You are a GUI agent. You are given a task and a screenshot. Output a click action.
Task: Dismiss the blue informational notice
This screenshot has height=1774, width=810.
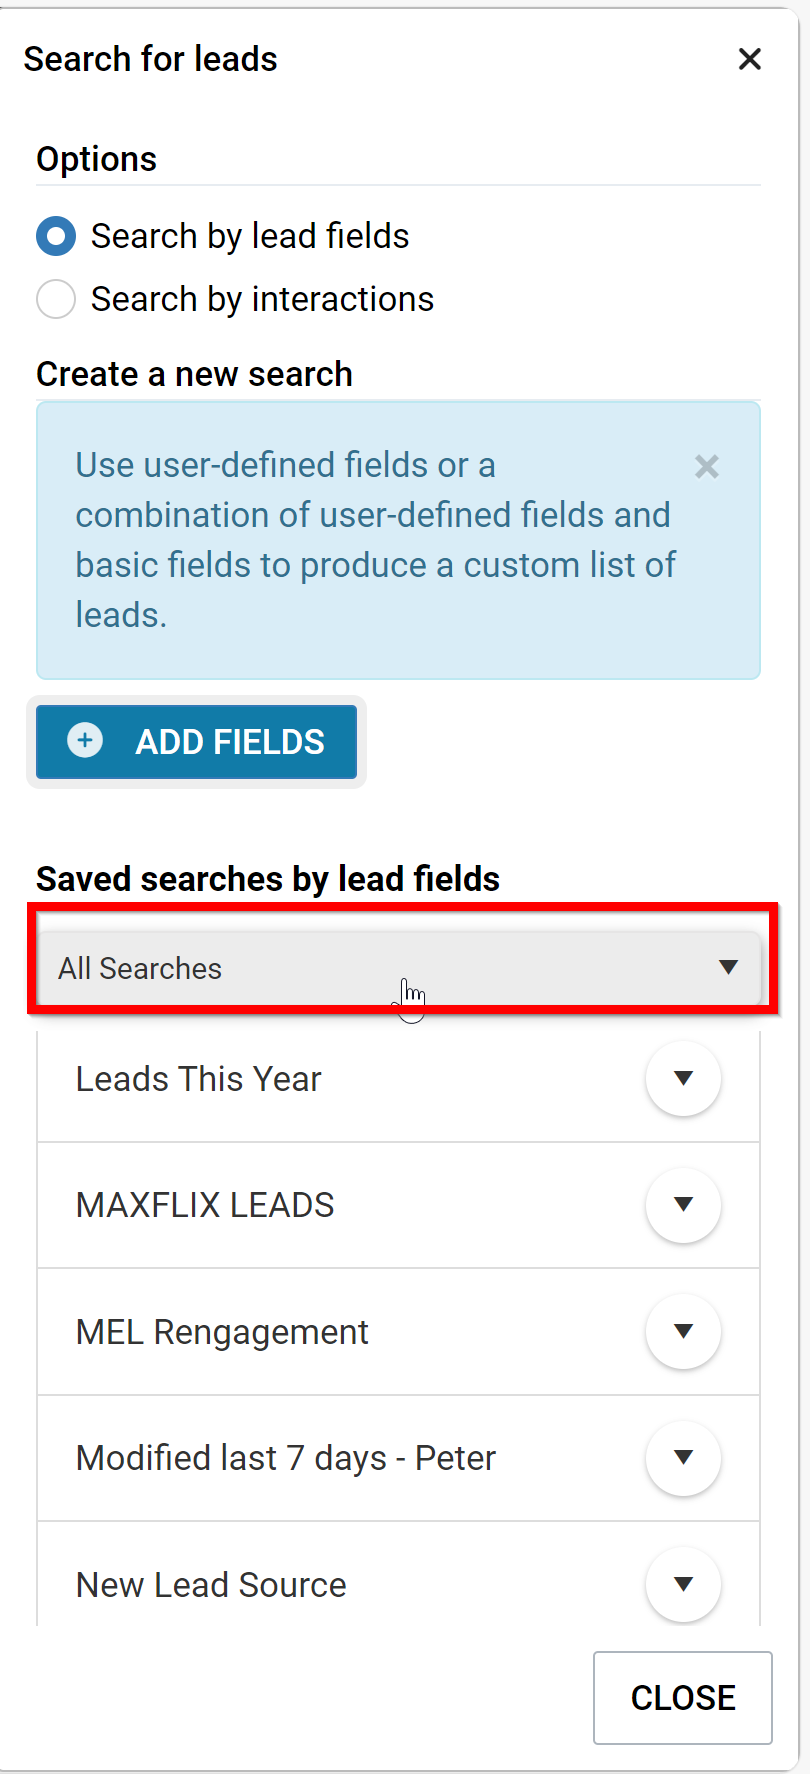706,466
